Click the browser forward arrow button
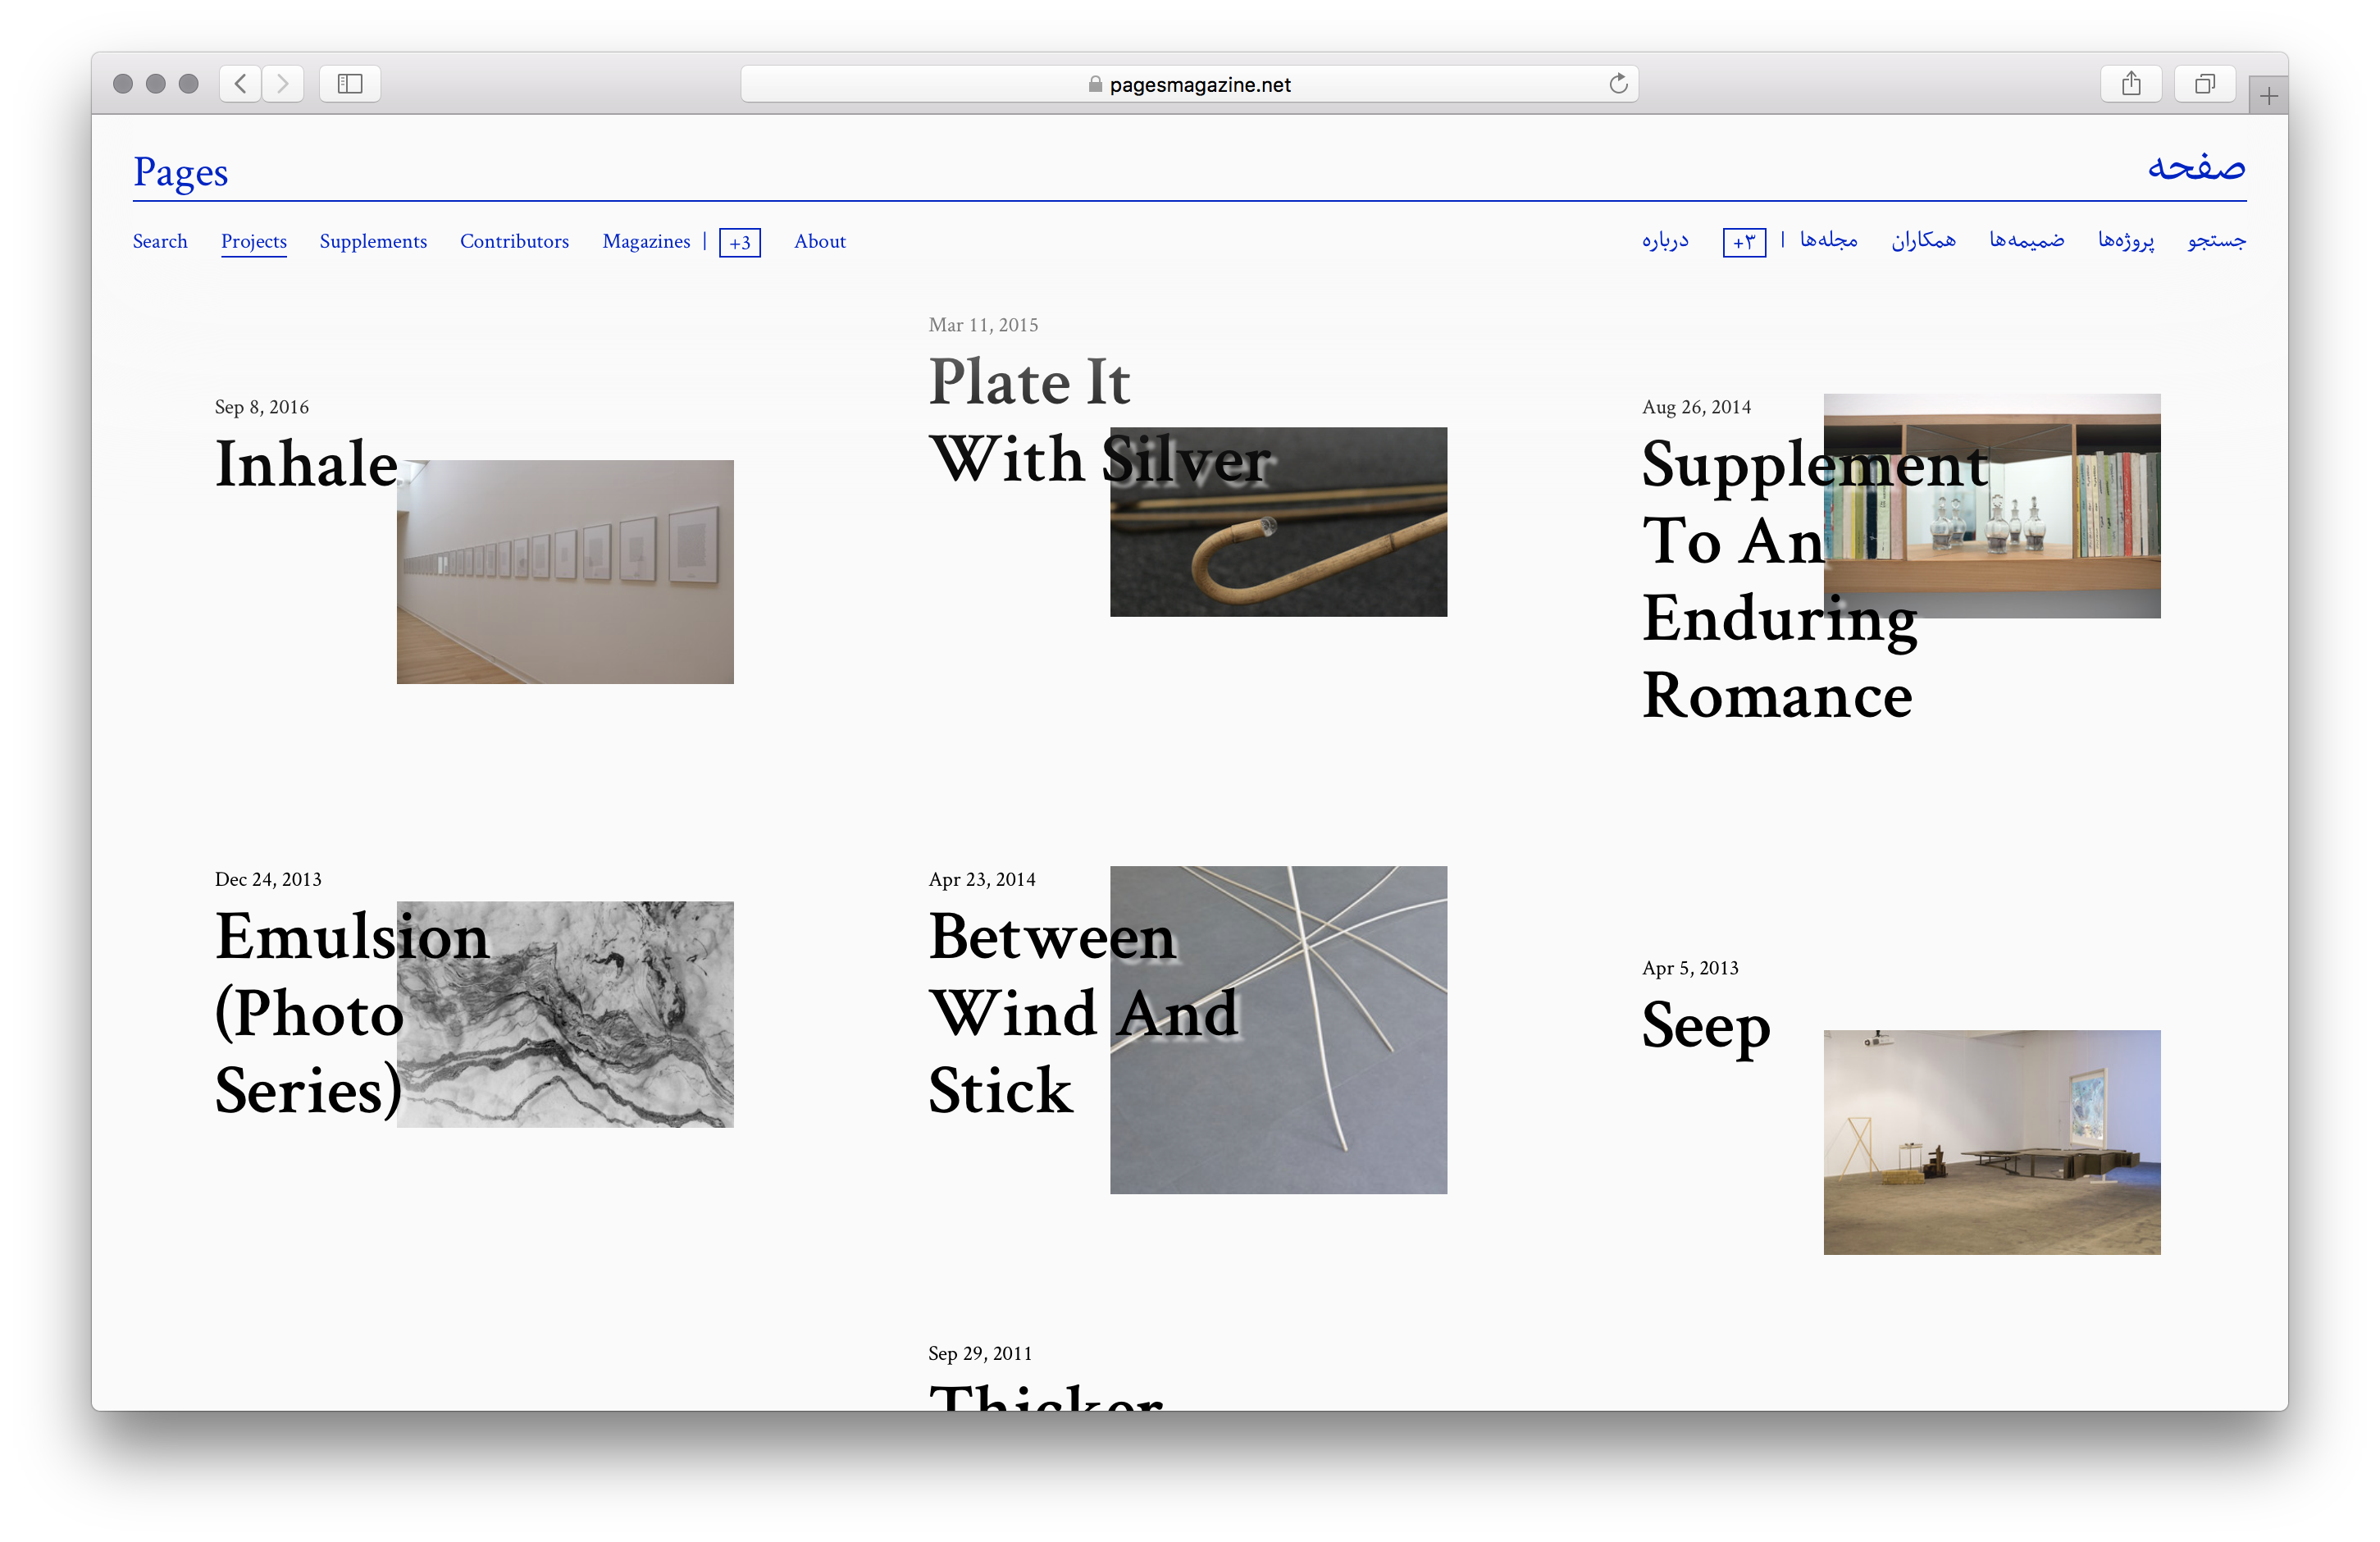The width and height of the screenshot is (2380, 1542). click(283, 84)
